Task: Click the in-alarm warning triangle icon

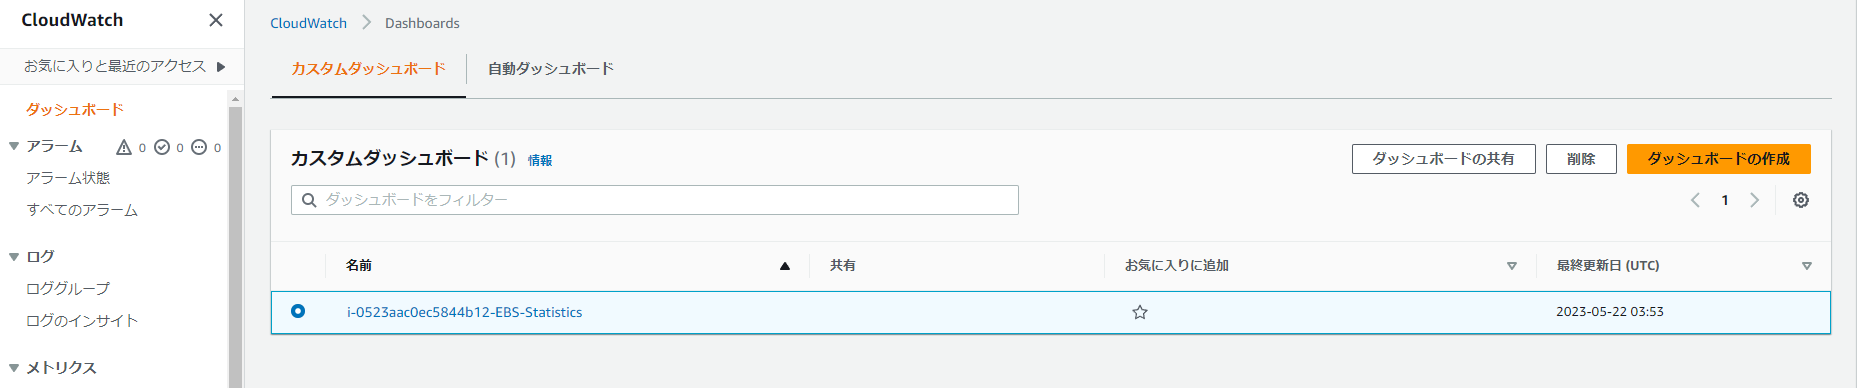Action: (124, 147)
